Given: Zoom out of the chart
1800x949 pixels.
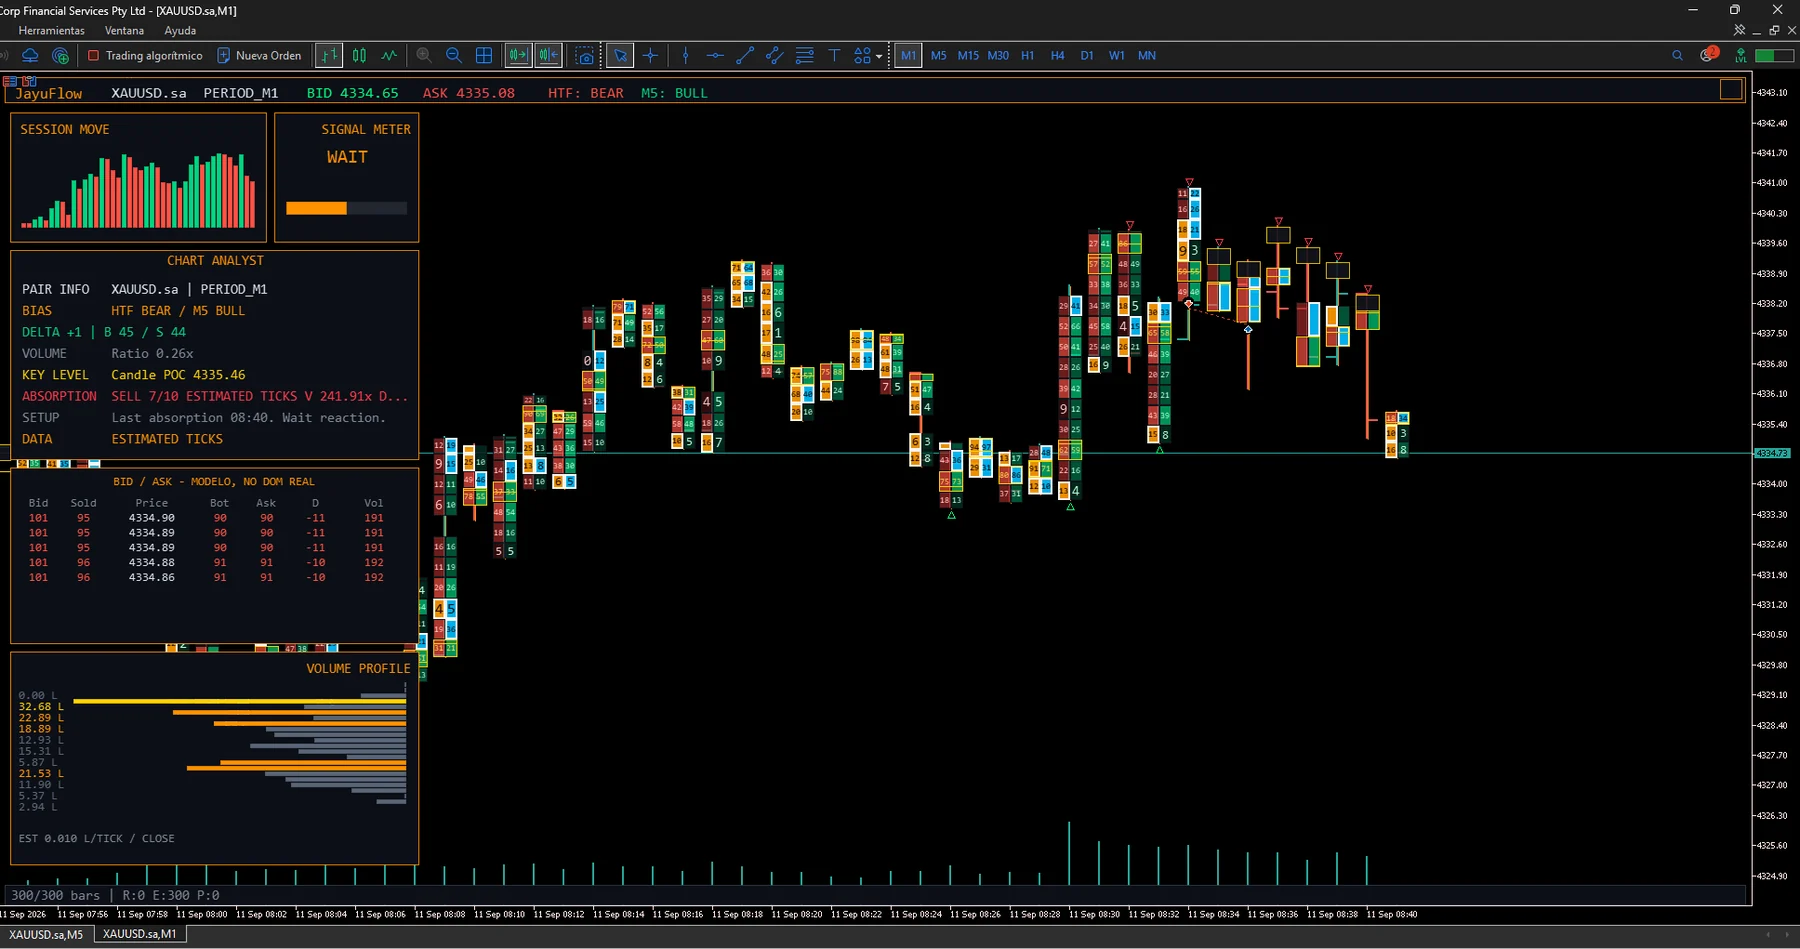Looking at the screenshot, I should pos(454,56).
